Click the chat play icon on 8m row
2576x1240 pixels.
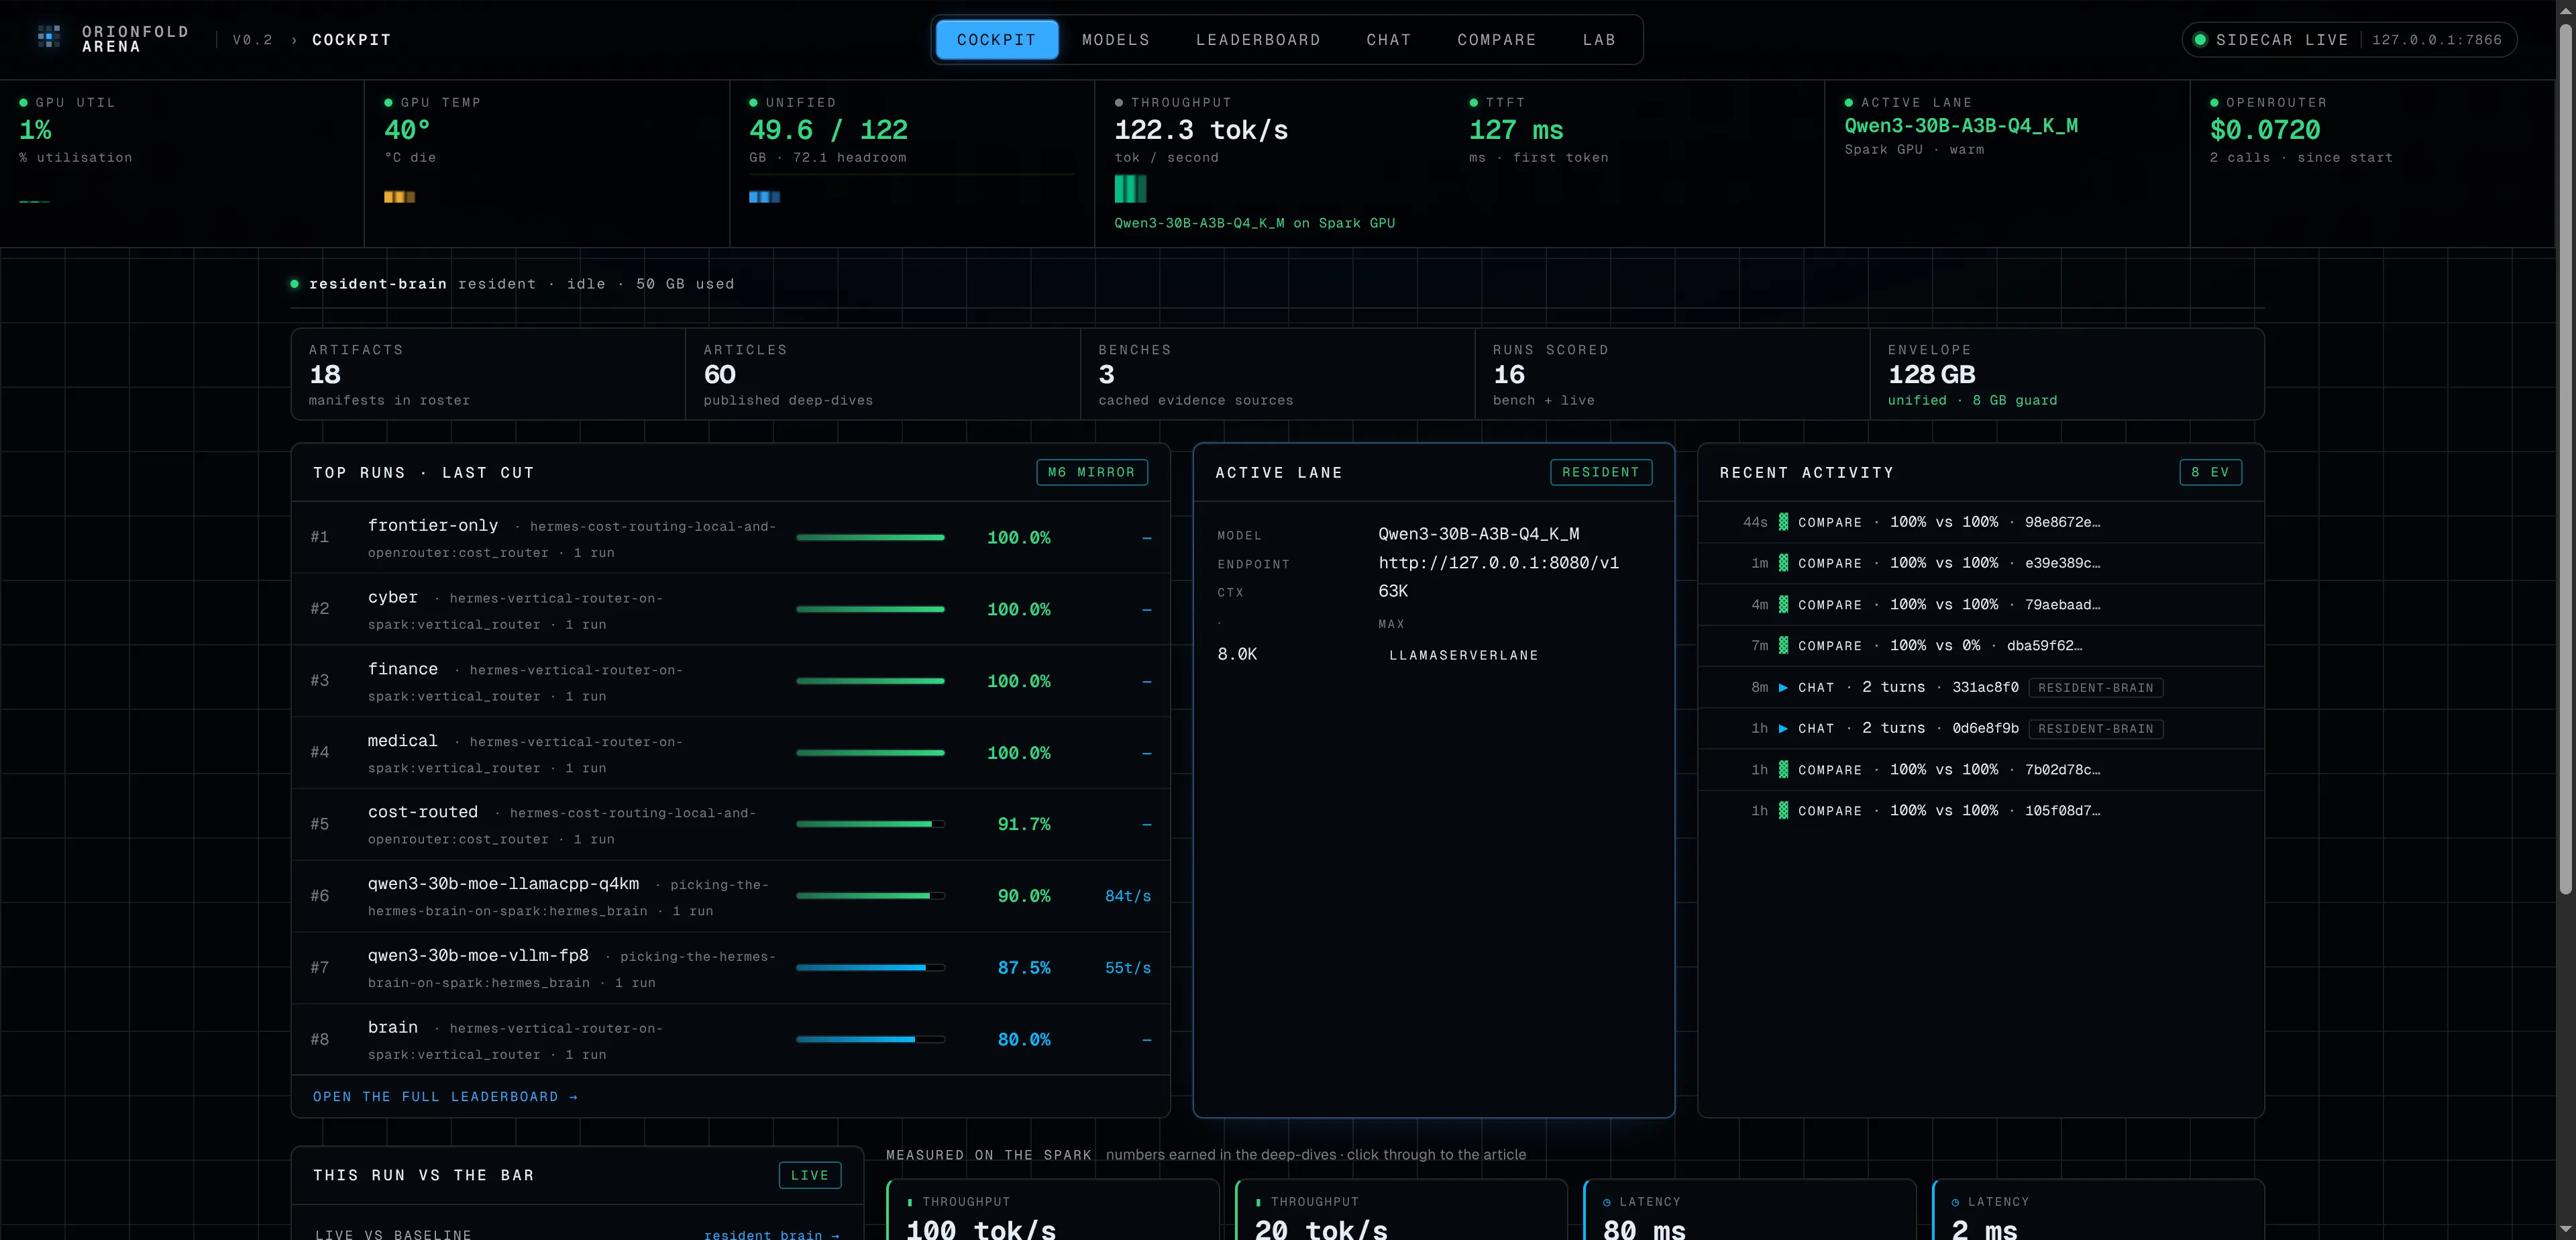tap(1783, 687)
